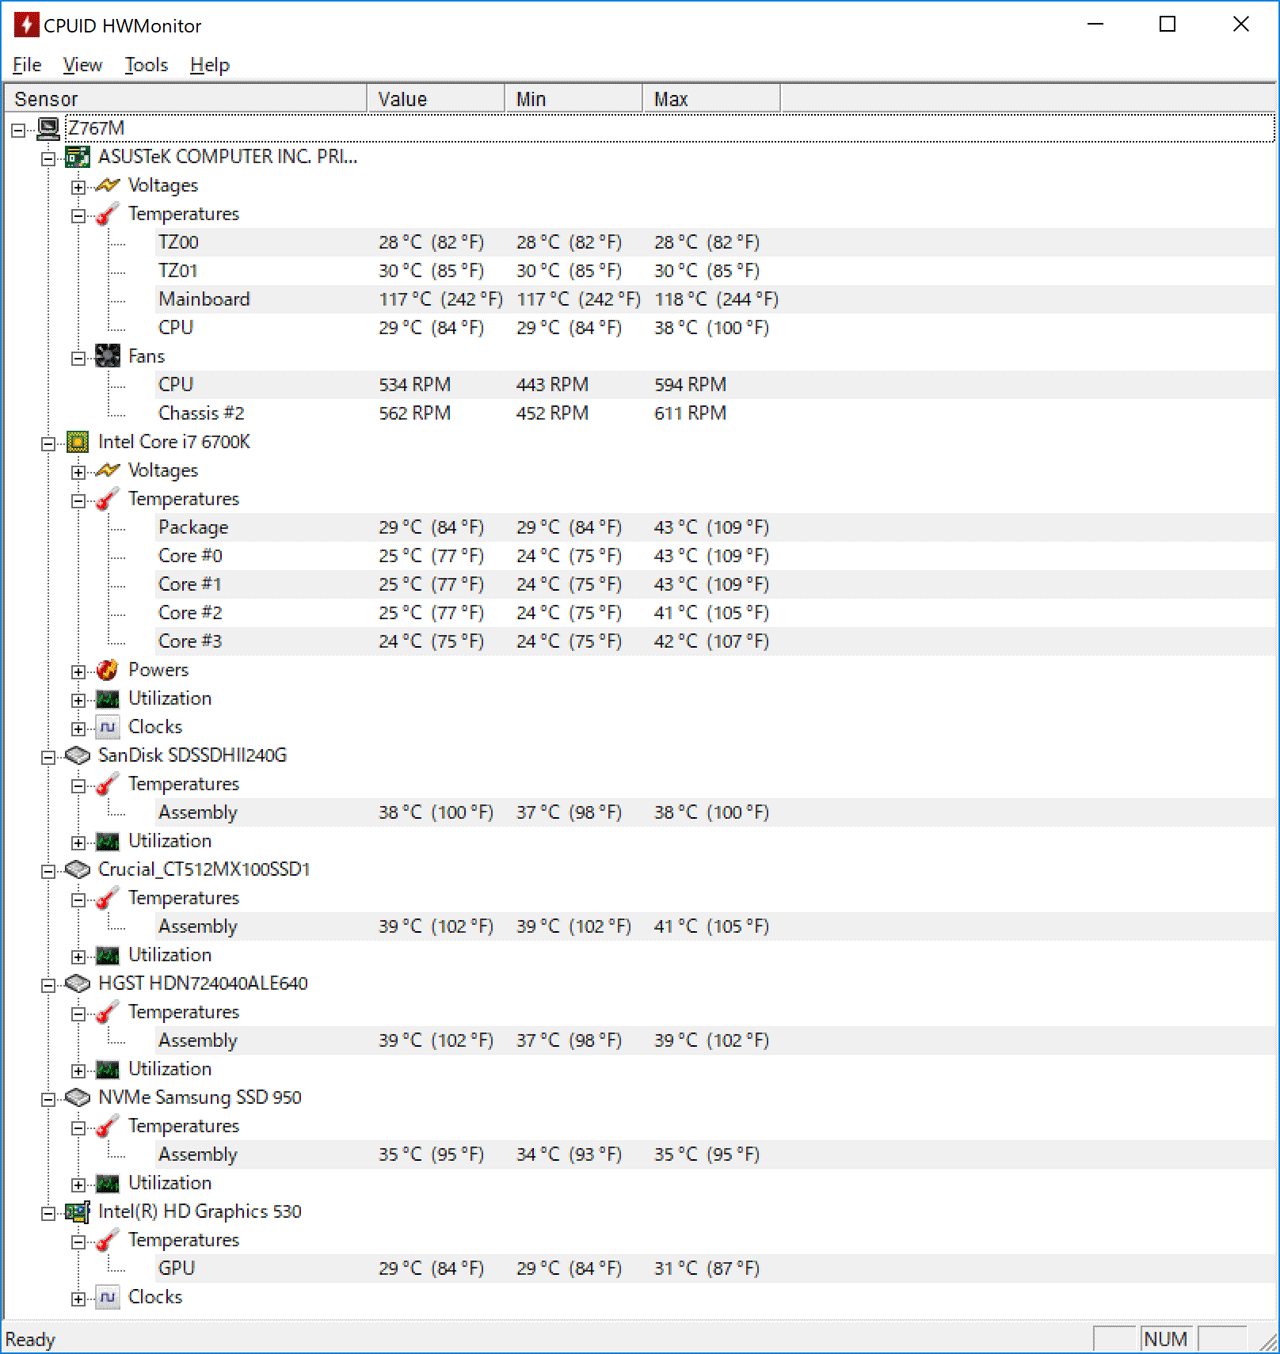Viewport: 1280px width, 1354px height.
Task: Select the Mainboard temperature row
Action: [x=716, y=299]
